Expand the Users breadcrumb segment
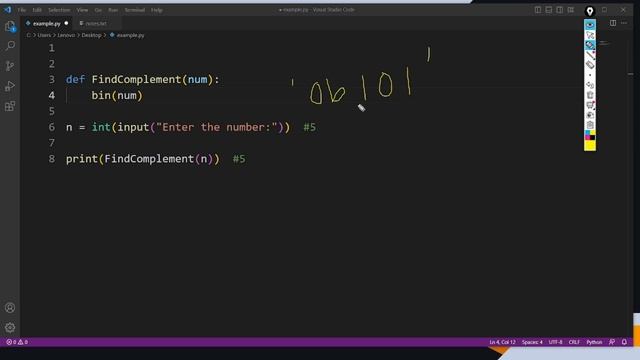 [x=44, y=35]
